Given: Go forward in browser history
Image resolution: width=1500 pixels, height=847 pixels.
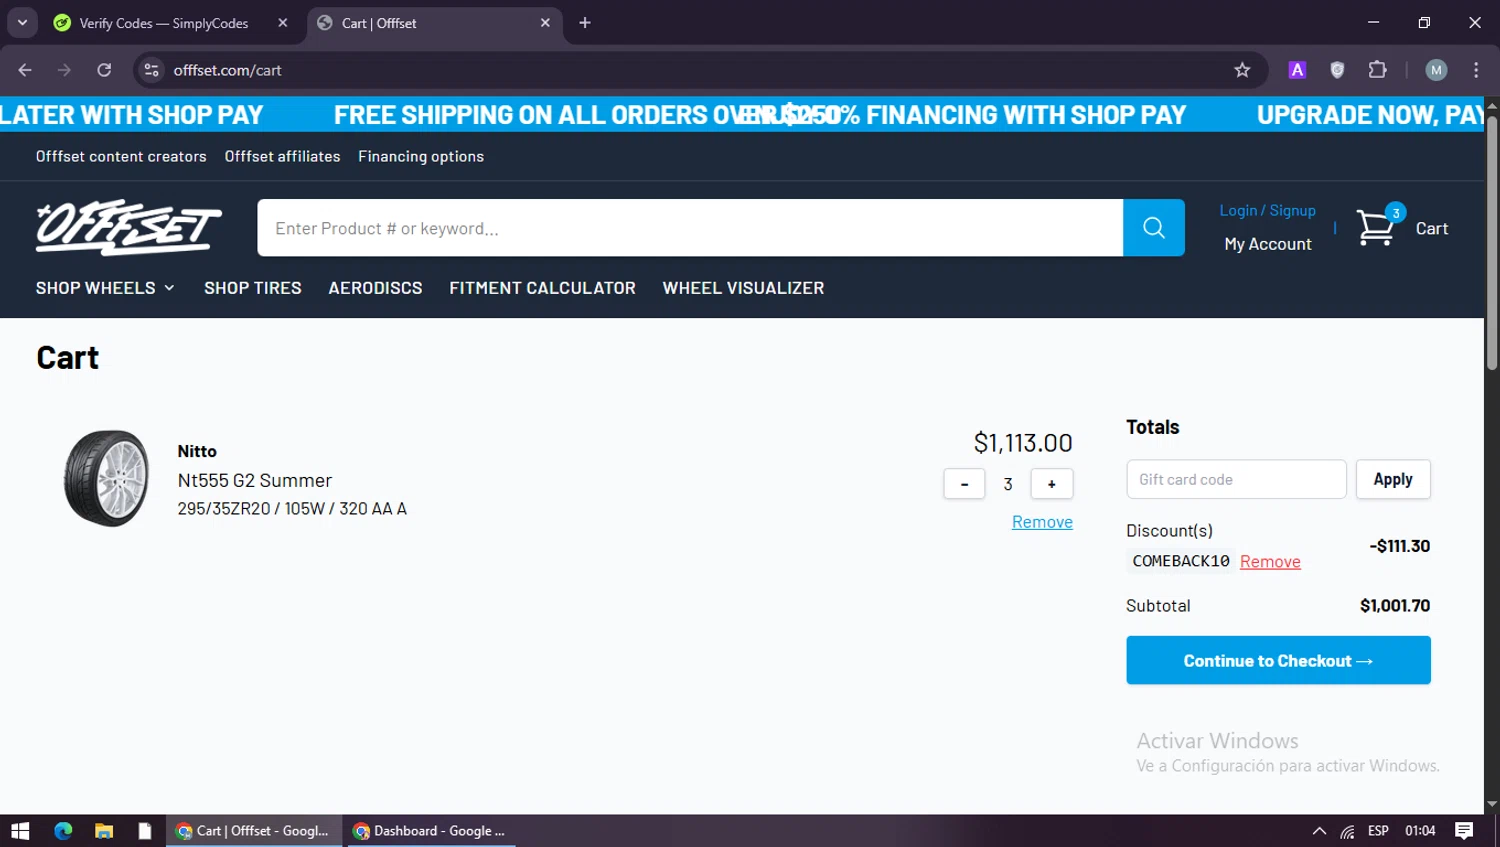Looking at the screenshot, I should pyautogui.click(x=64, y=70).
